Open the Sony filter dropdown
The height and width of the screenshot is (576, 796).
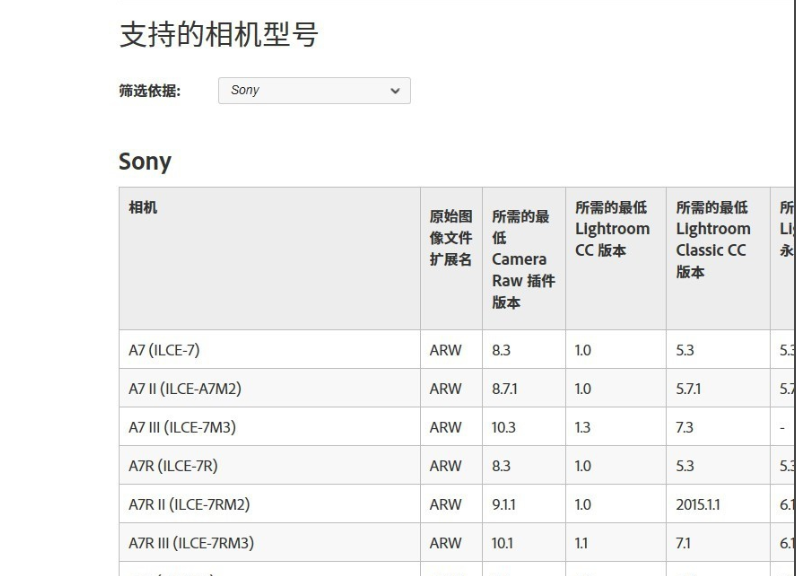[313, 90]
